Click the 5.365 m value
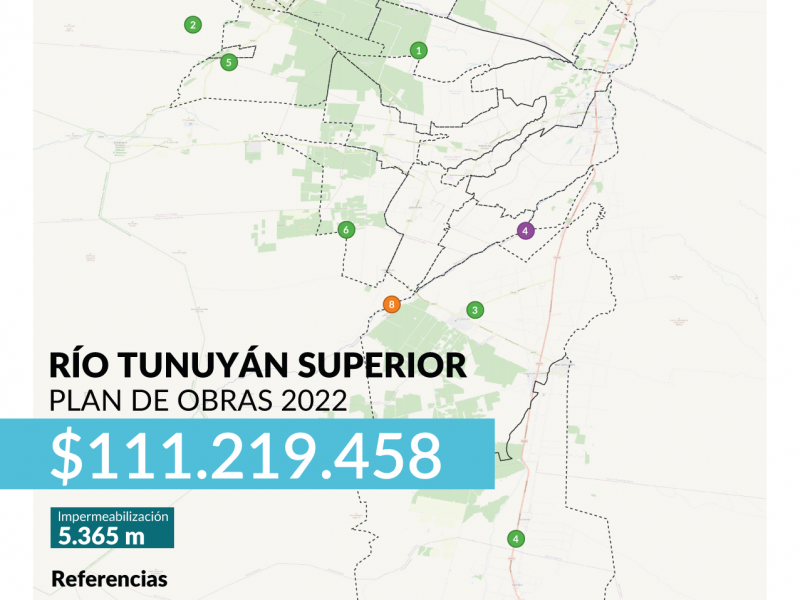800x600 pixels. click(101, 536)
